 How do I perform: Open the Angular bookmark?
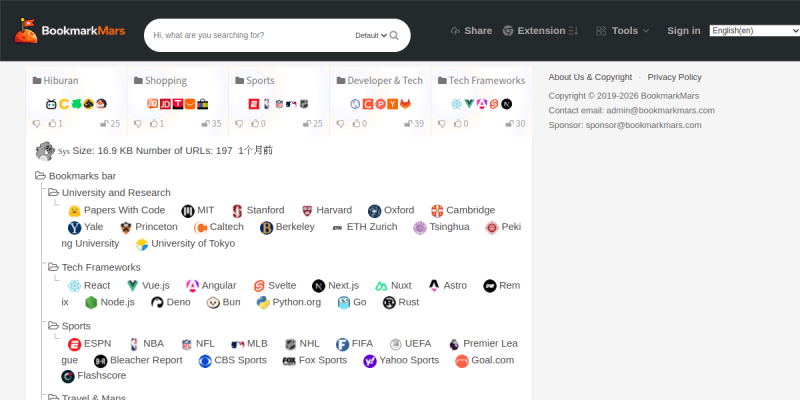[x=211, y=286]
